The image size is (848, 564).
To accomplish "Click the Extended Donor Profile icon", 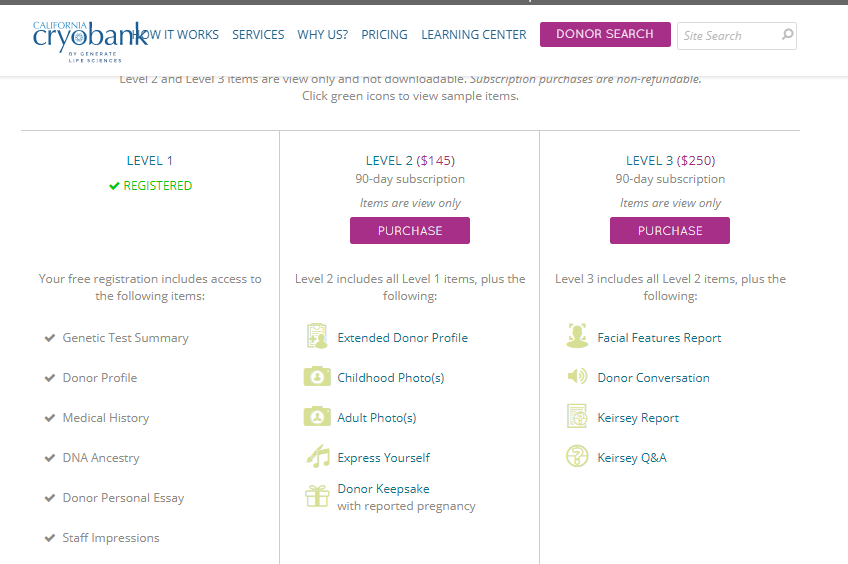I will coord(317,337).
